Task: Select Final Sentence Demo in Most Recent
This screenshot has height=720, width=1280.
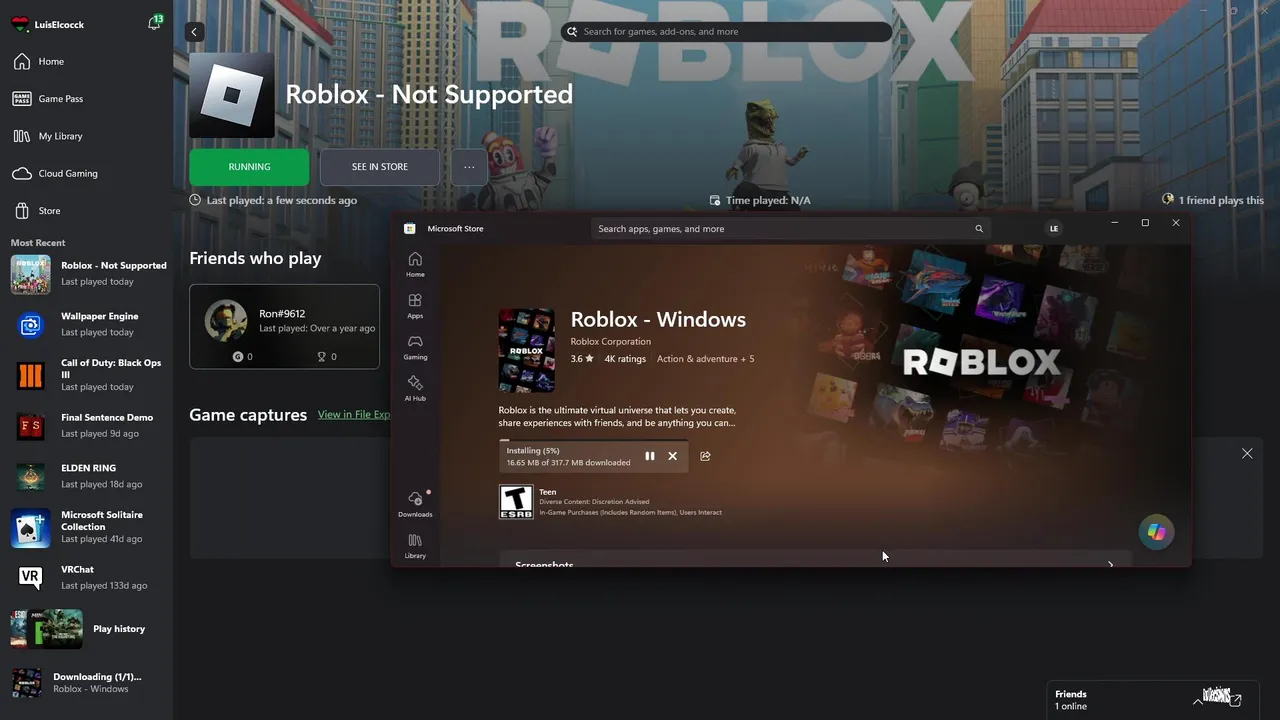Action: [x=86, y=425]
